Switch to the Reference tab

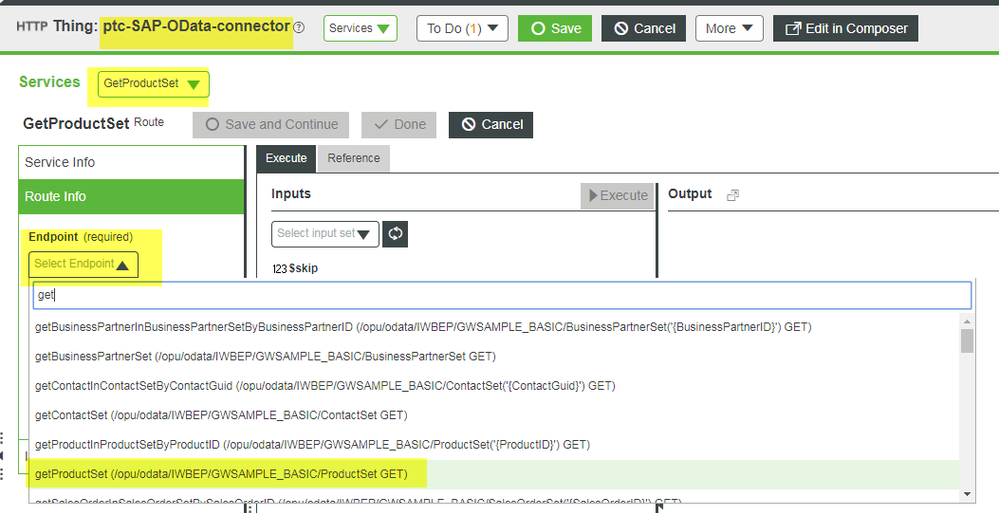354,159
